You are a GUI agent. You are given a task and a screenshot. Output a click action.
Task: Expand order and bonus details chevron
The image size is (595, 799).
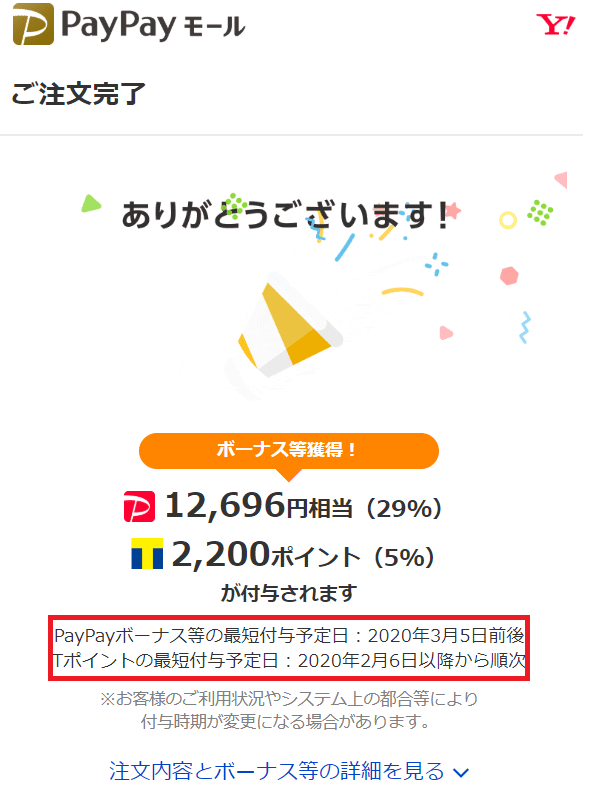pyautogui.click(x=461, y=773)
